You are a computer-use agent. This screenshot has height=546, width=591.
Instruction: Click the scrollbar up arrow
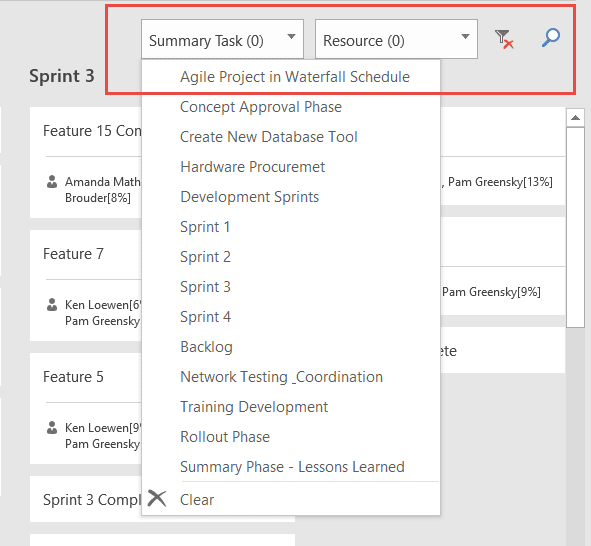575,118
